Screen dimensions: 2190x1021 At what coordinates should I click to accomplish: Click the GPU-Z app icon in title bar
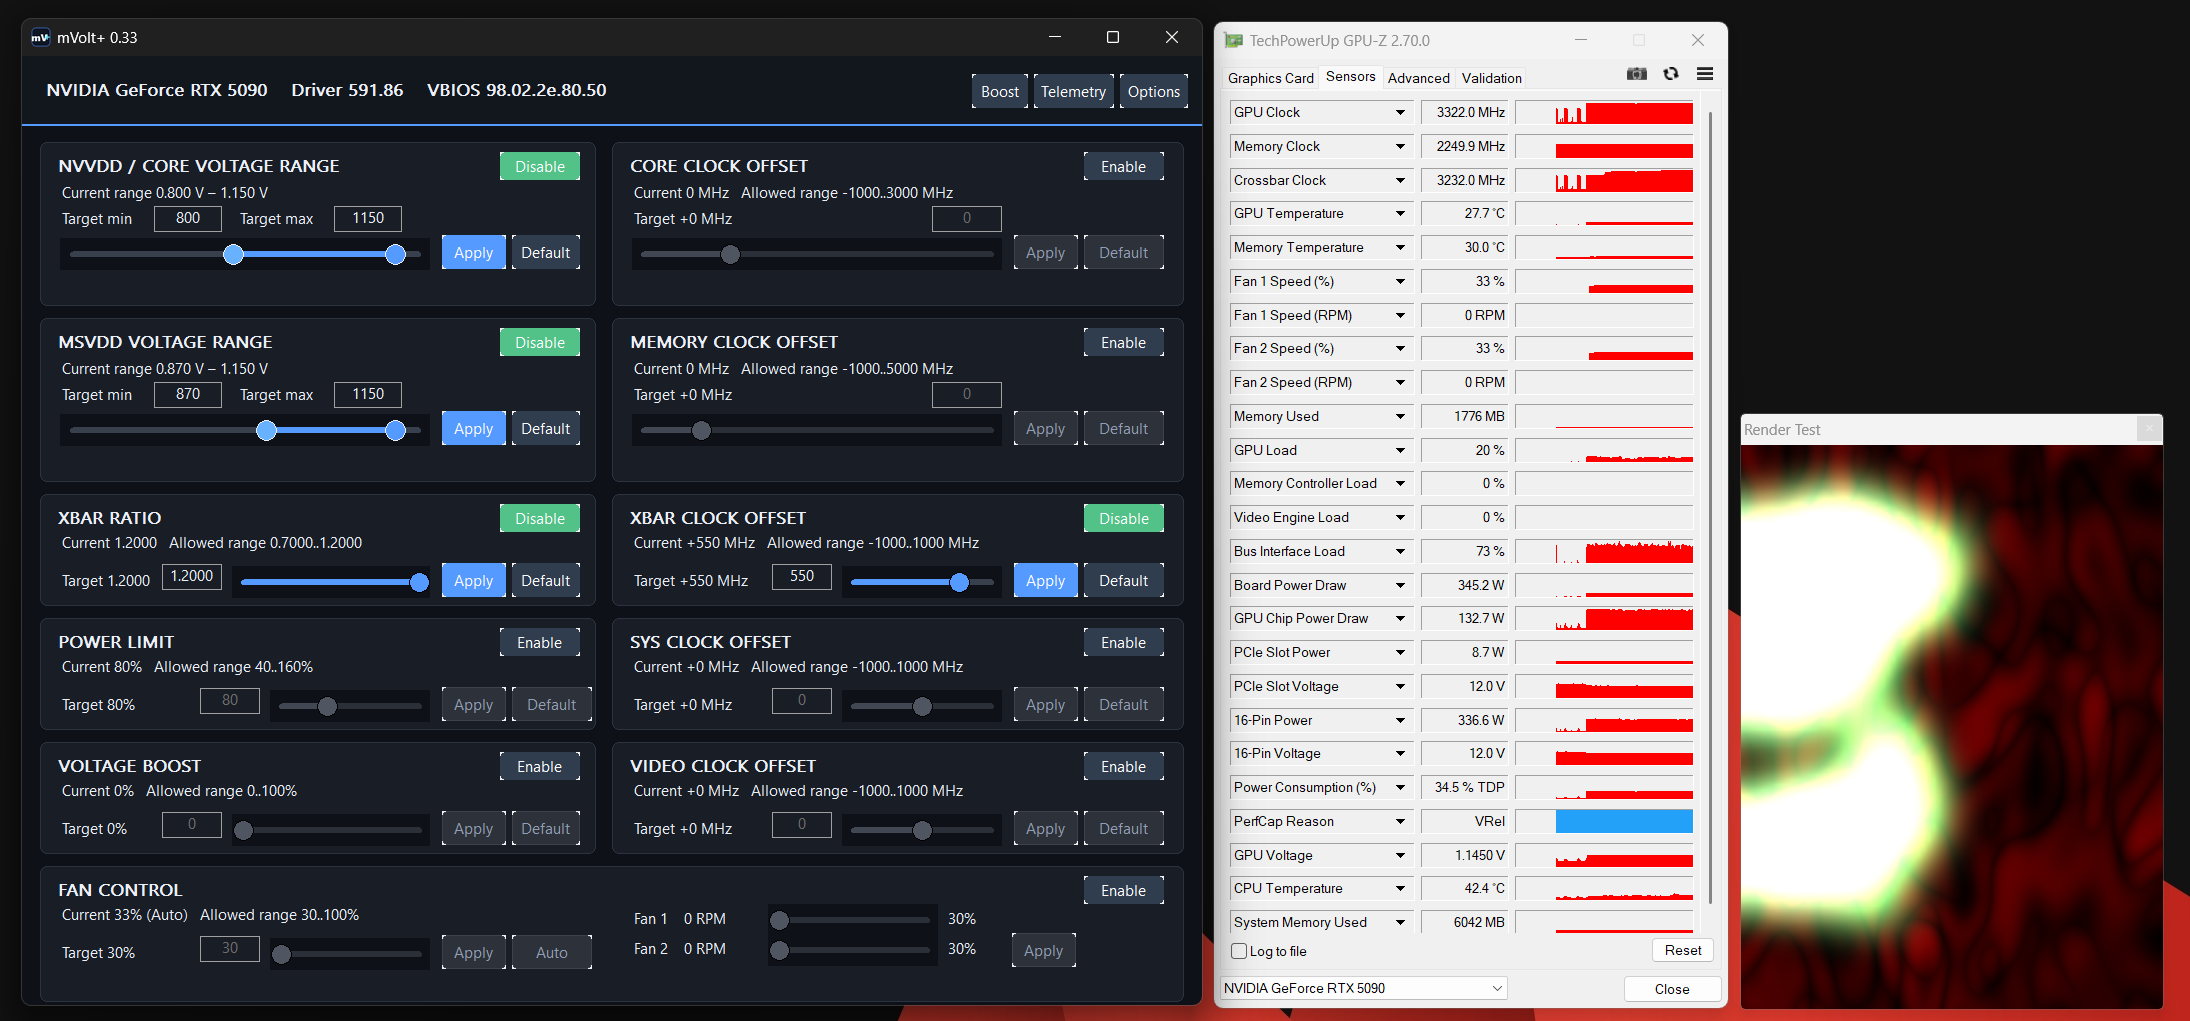click(x=1234, y=41)
